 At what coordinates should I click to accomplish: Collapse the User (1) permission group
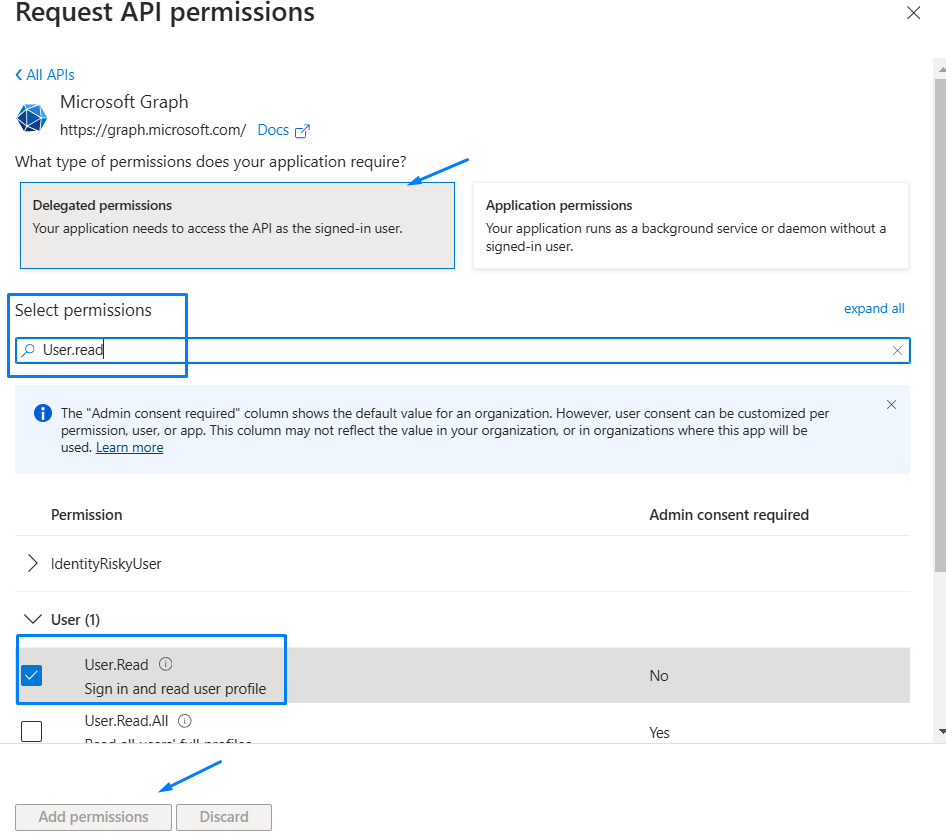(33, 619)
